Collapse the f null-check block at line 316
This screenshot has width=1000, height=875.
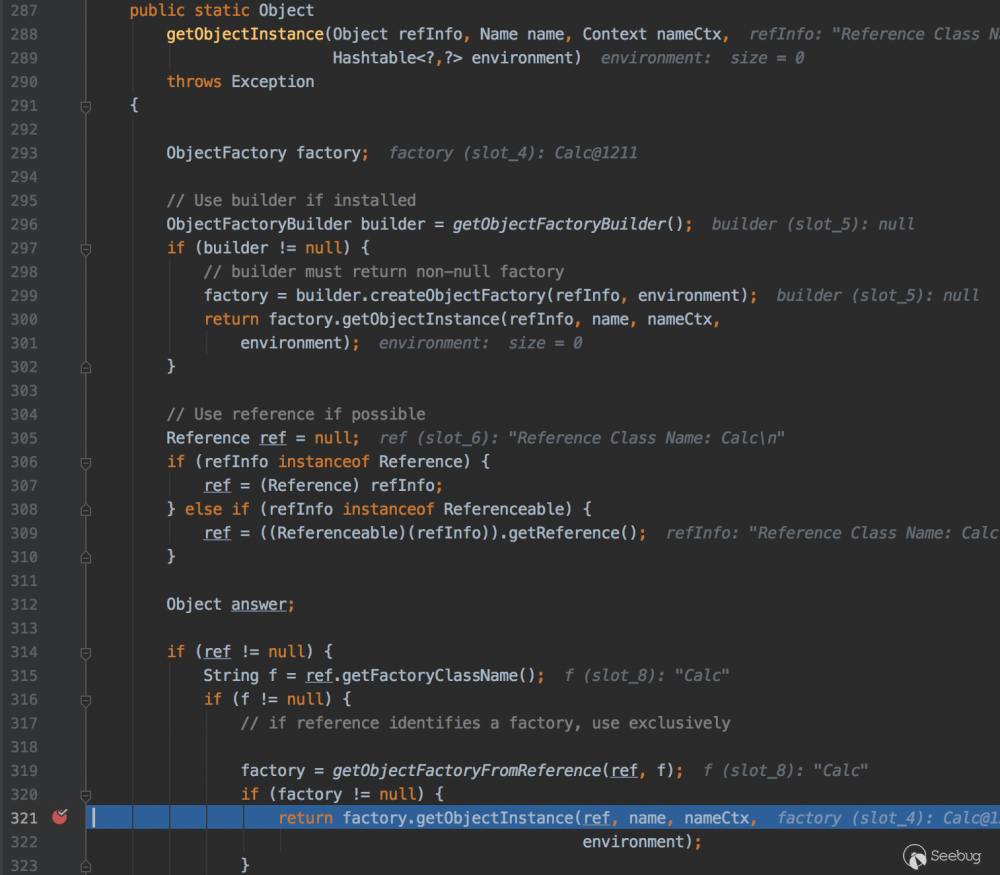85,699
